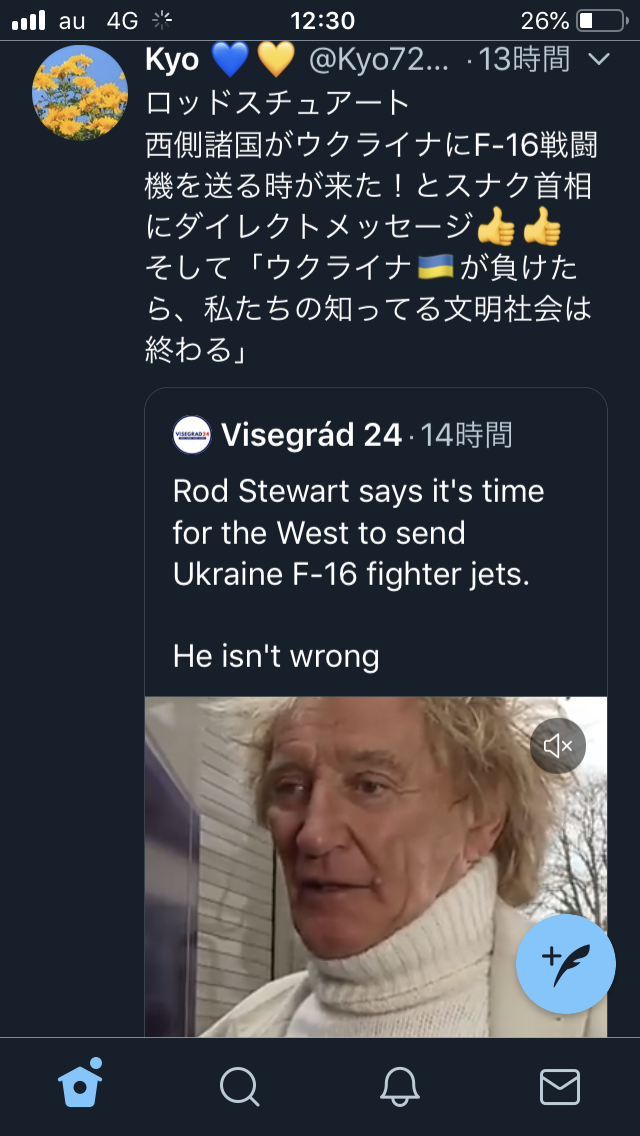Click the 14時間 timestamp in the quoted tweet

(466, 435)
